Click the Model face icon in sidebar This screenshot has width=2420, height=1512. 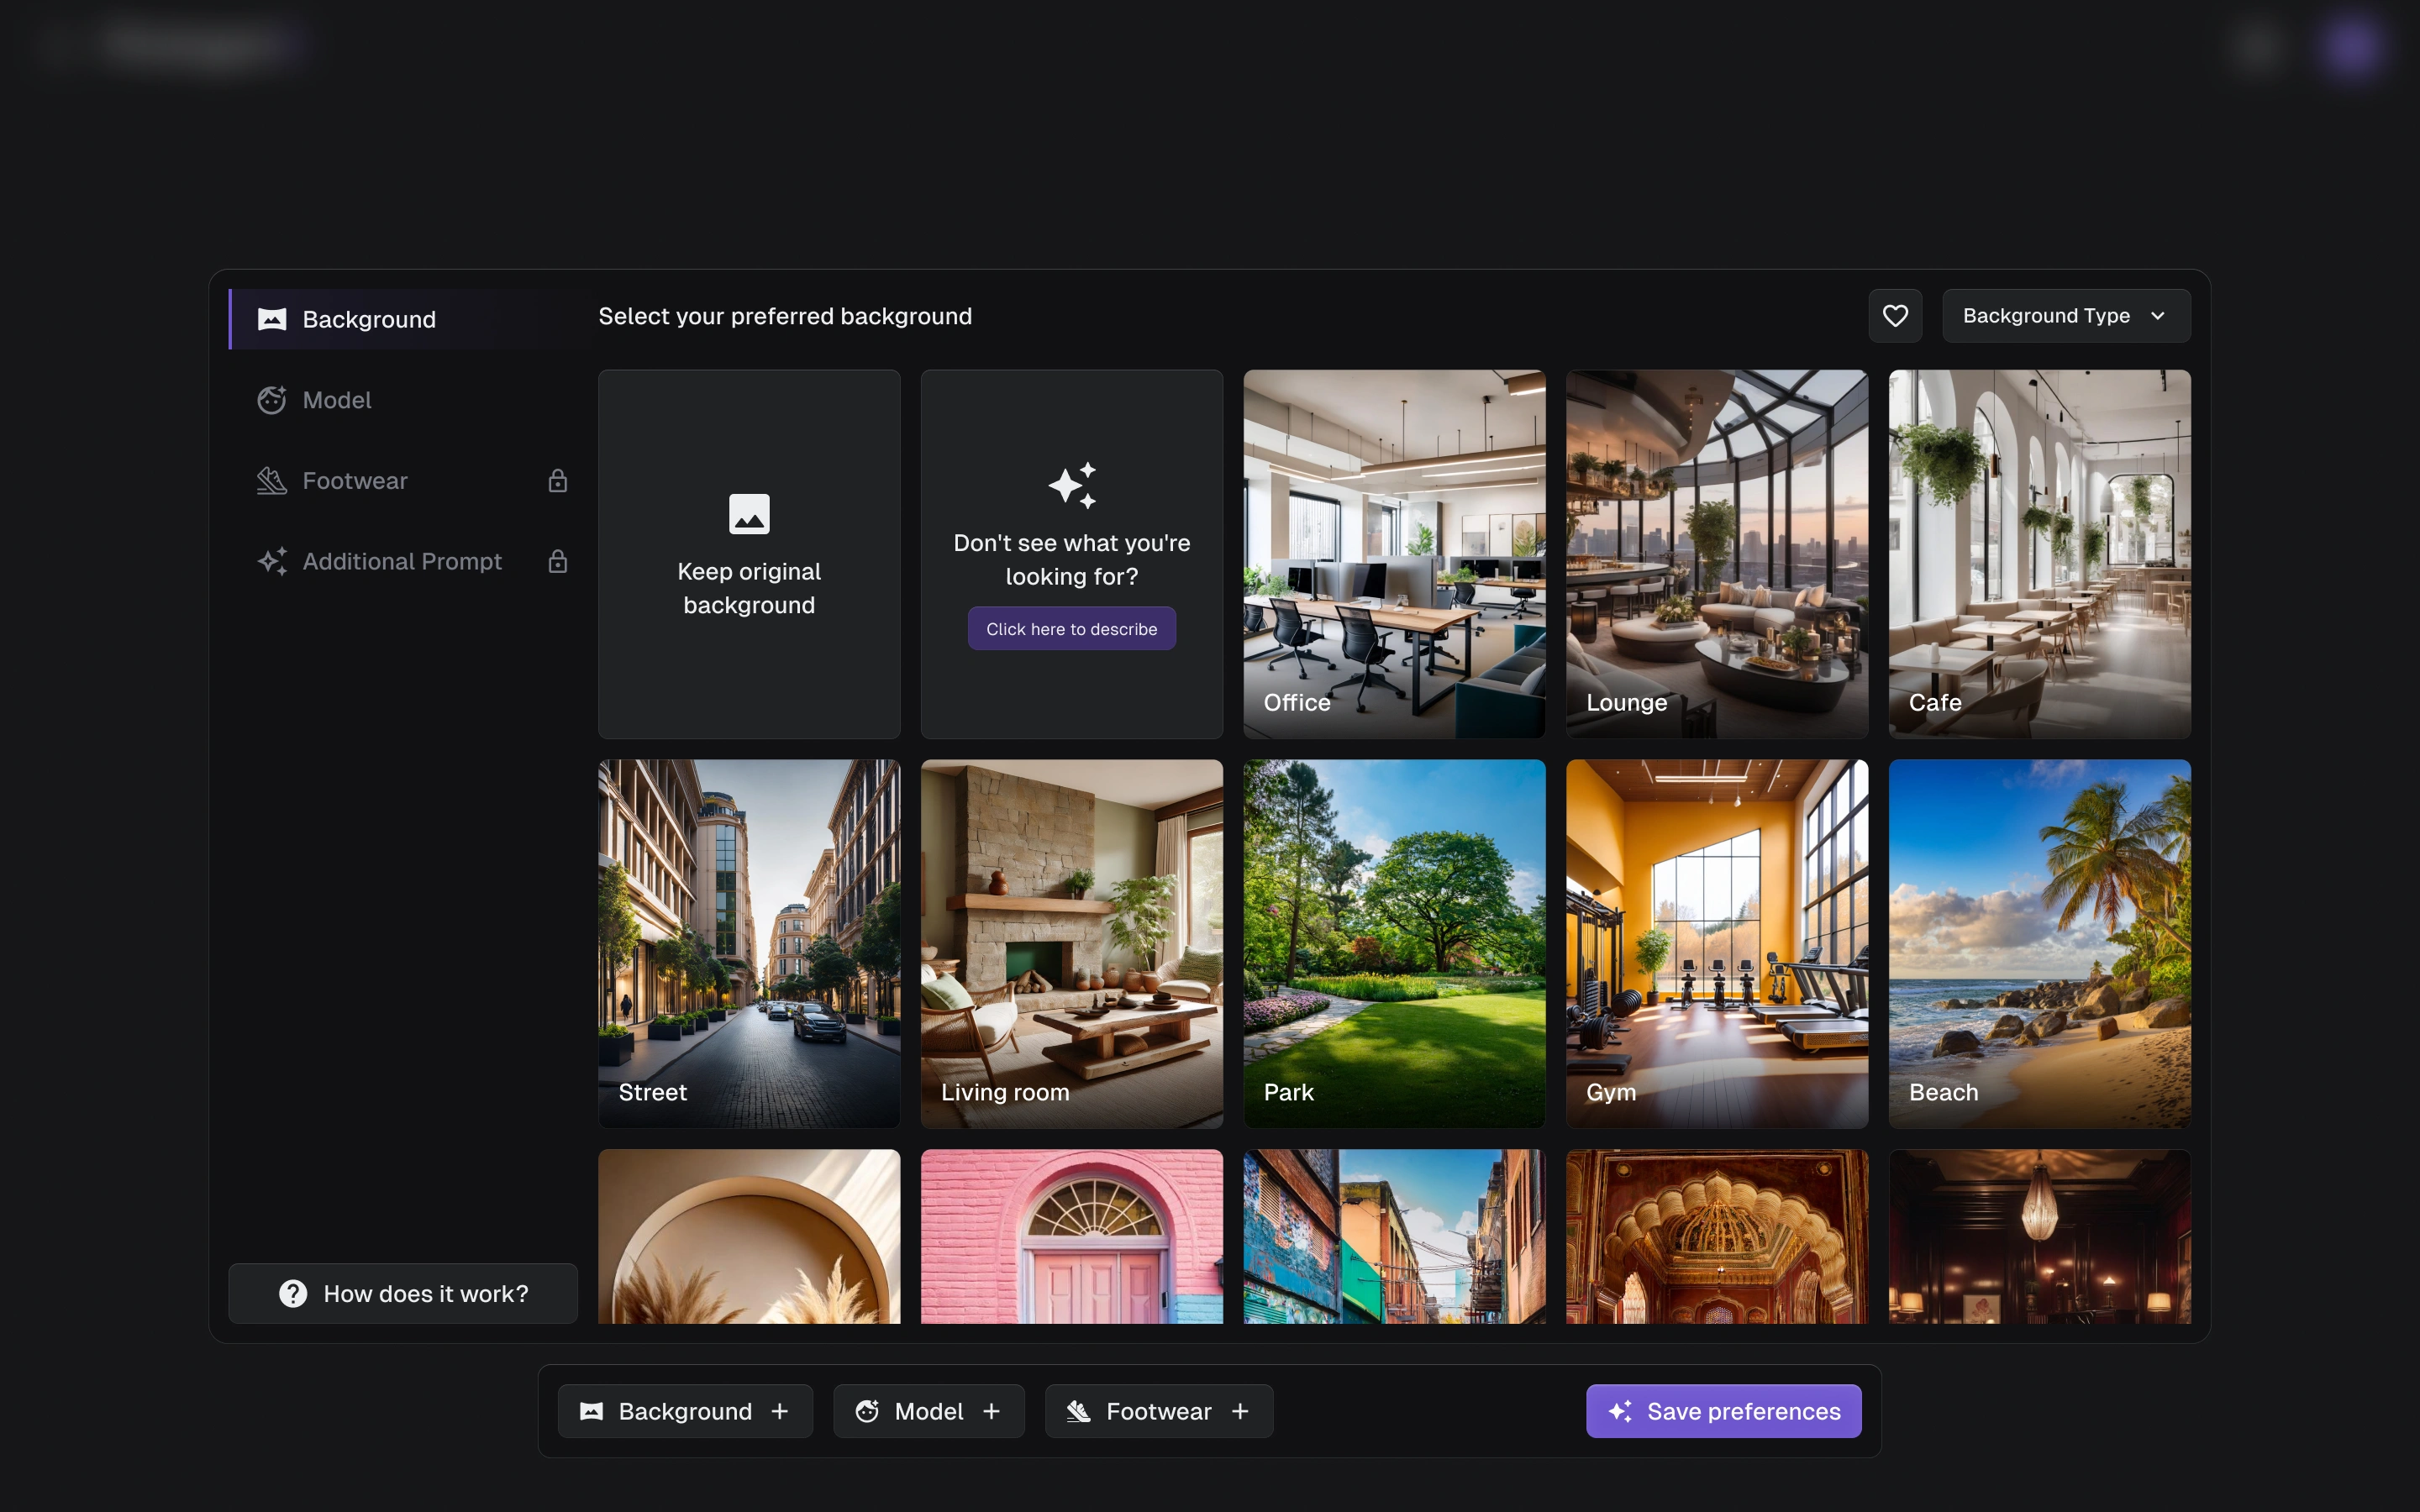[x=272, y=400]
